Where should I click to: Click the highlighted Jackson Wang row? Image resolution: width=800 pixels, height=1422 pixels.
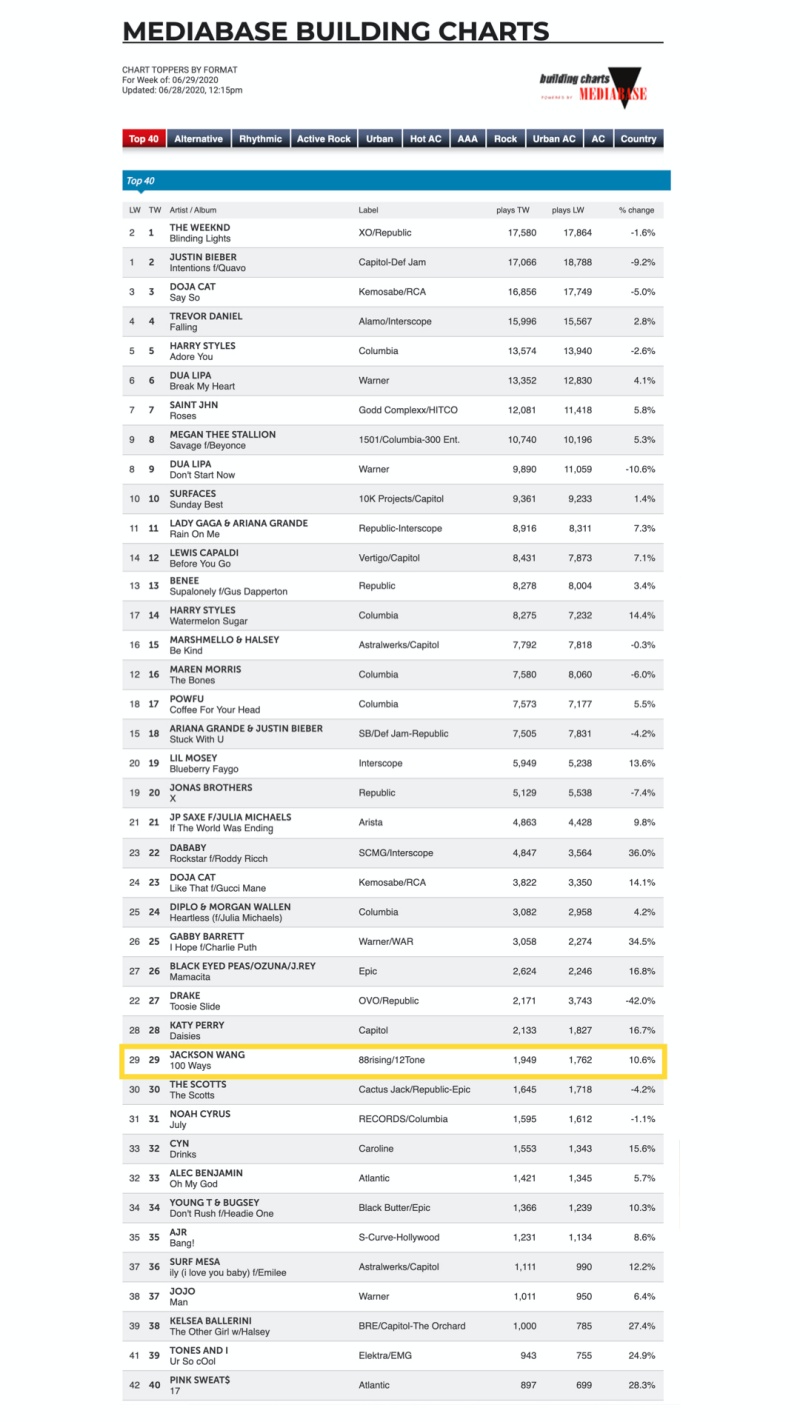pos(396,1060)
